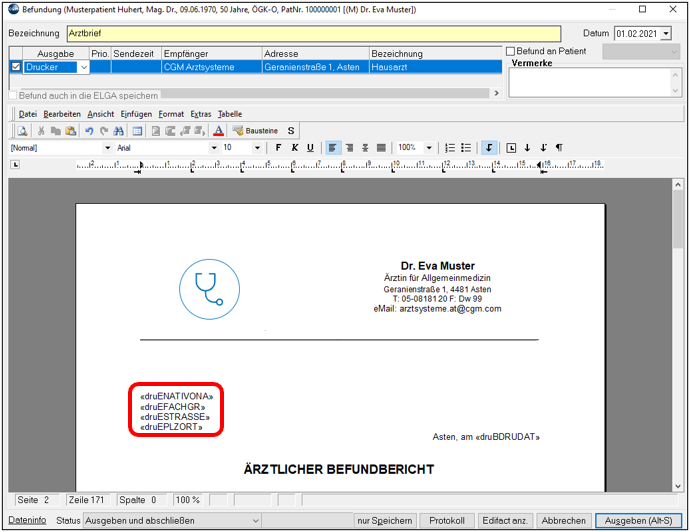The image size is (690, 532).
Task: Open the combo box beside Befund an Patient
Action: click(642, 52)
